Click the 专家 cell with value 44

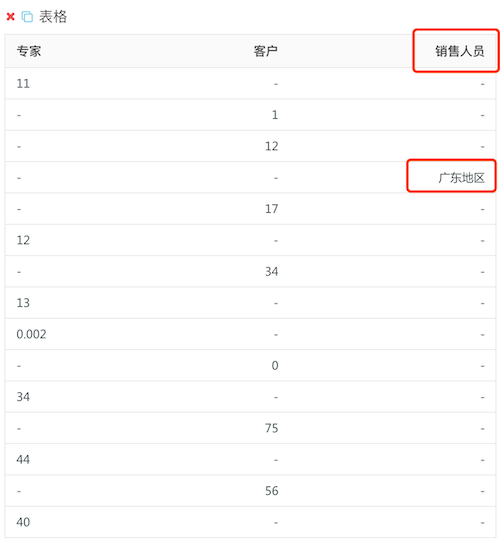(23, 459)
